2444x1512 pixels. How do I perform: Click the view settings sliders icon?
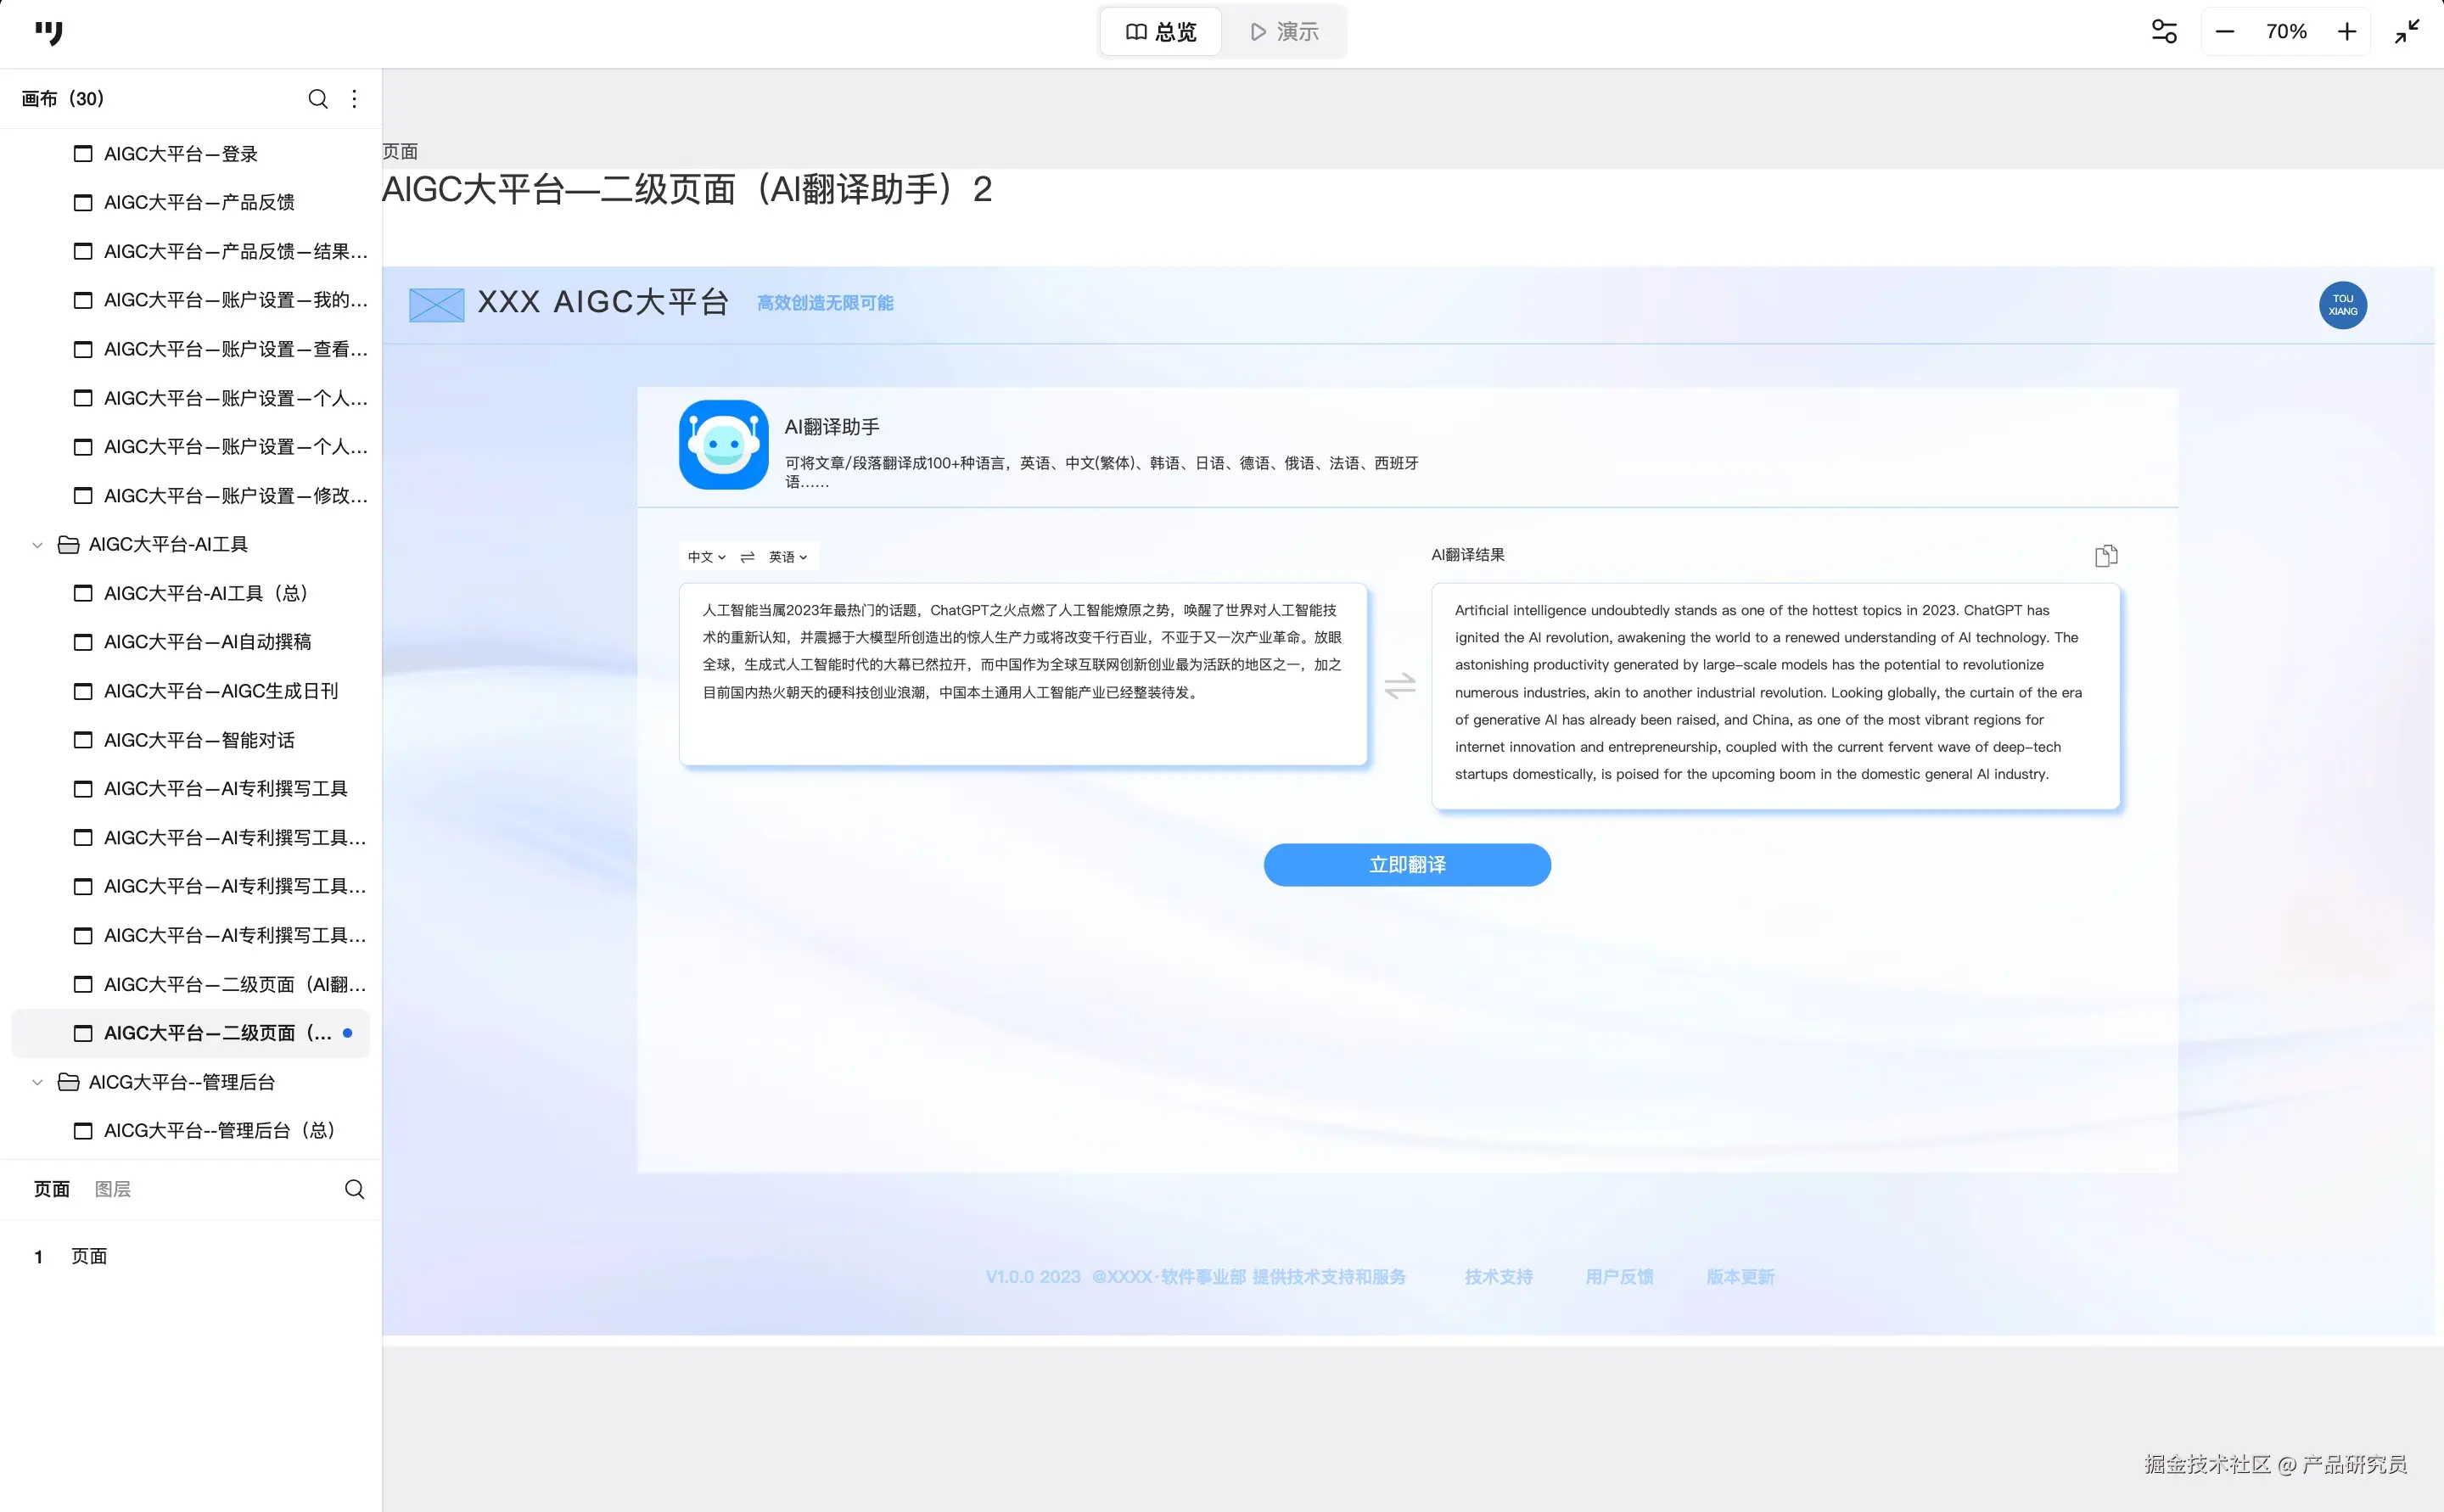[2164, 32]
